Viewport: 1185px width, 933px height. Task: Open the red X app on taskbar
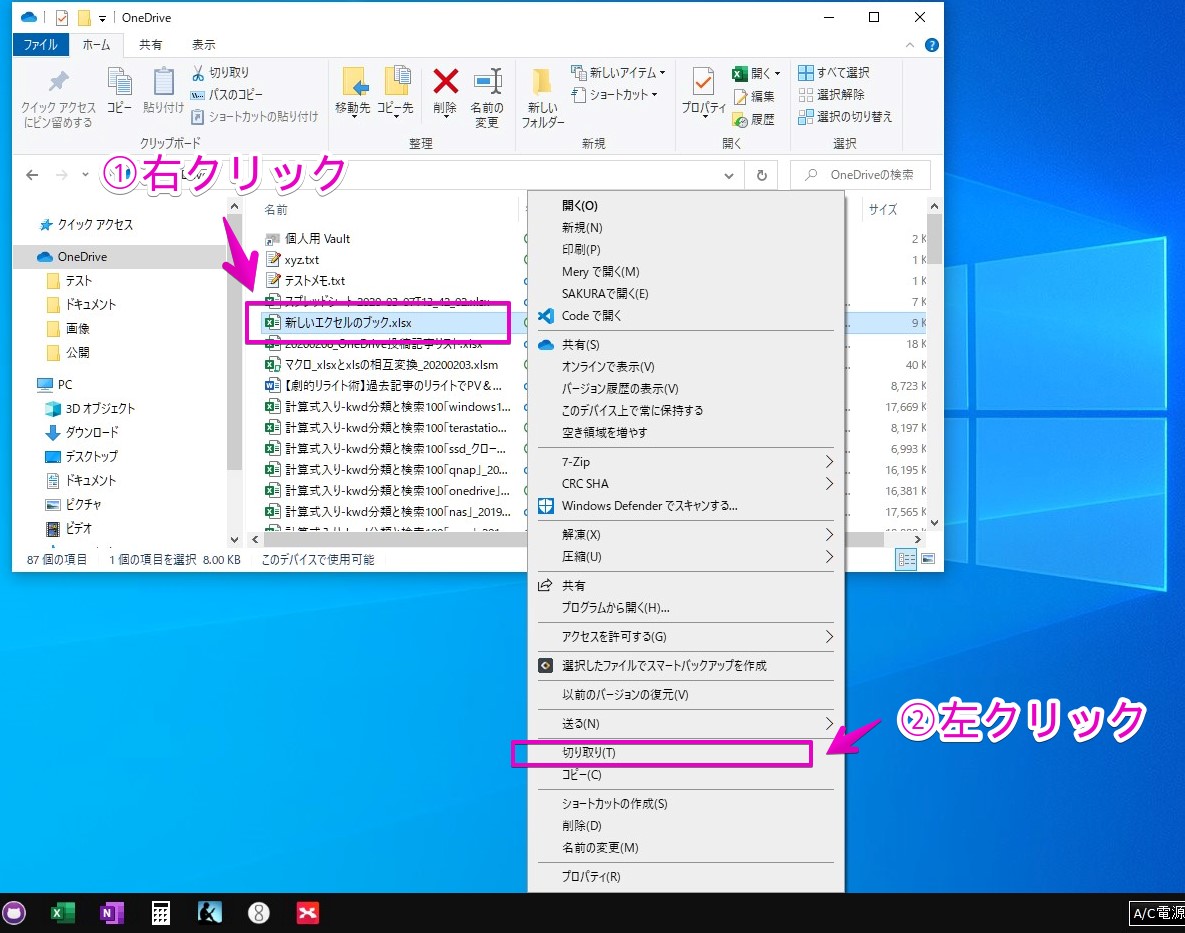(308, 913)
